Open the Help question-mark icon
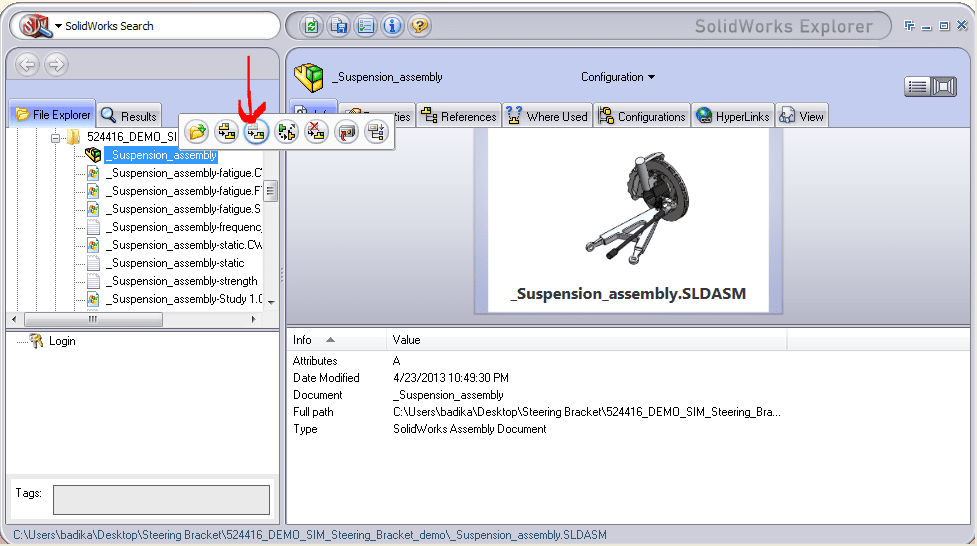 [x=420, y=26]
